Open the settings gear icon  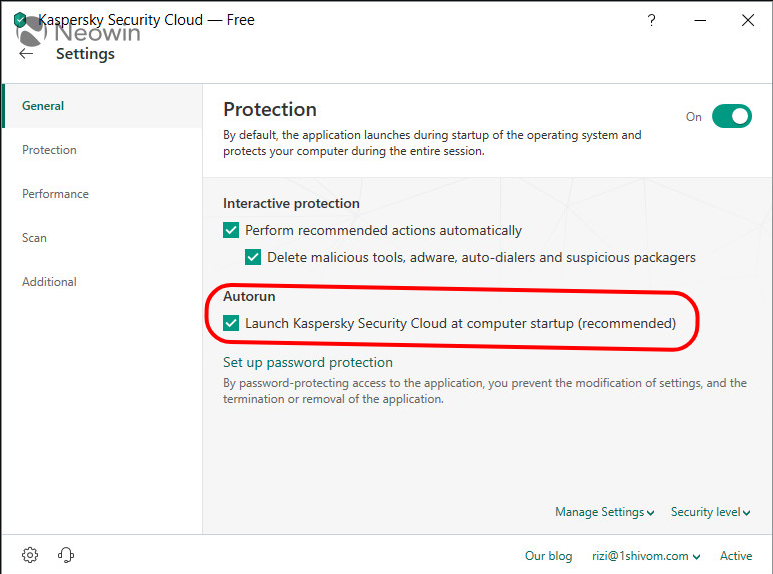pos(30,555)
